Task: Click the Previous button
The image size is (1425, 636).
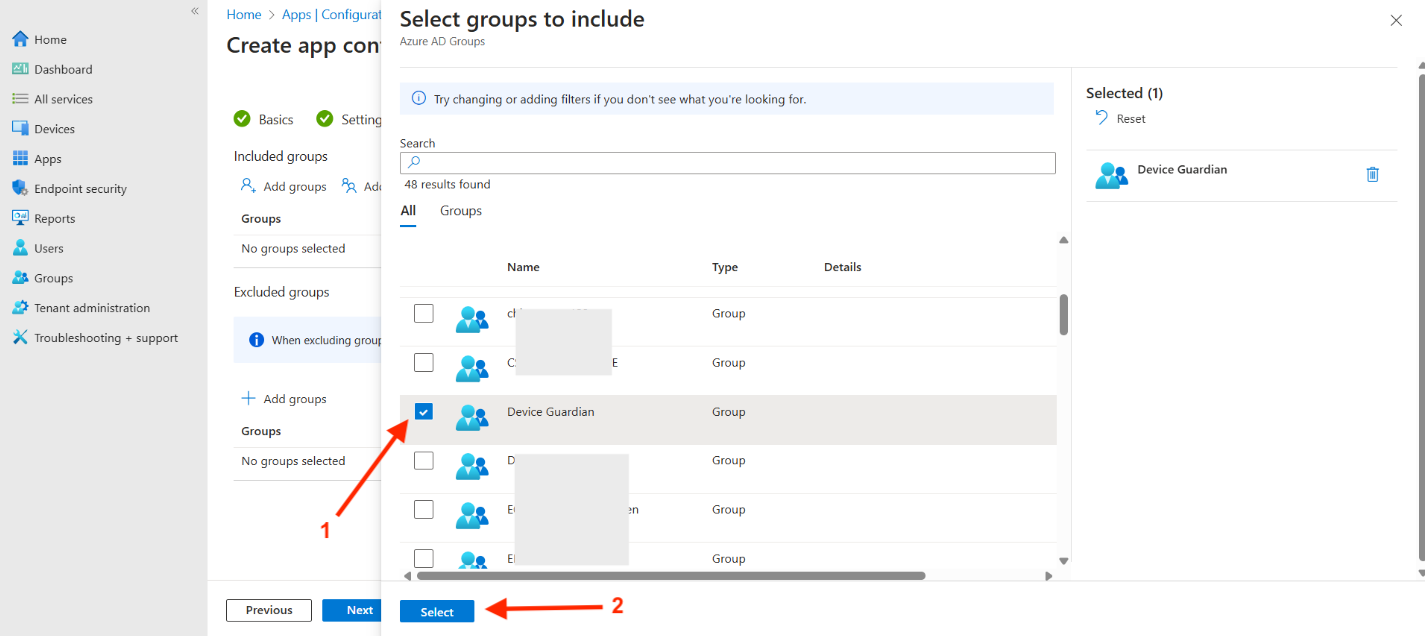Action: click(x=269, y=610)
